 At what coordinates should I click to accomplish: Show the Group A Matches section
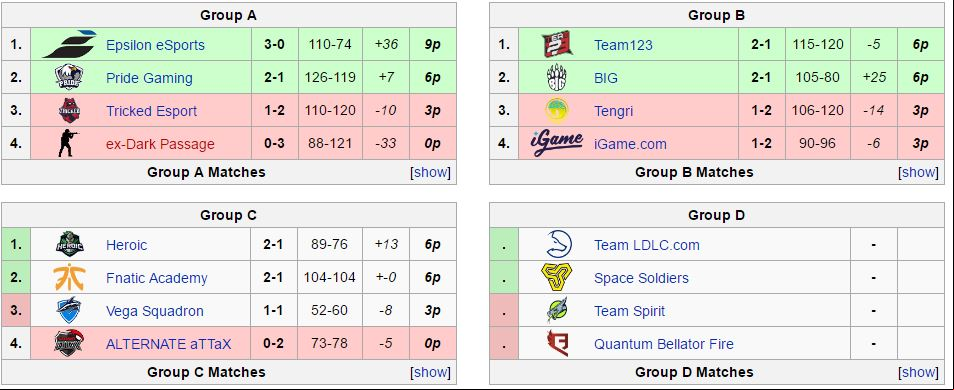[431, 172]
